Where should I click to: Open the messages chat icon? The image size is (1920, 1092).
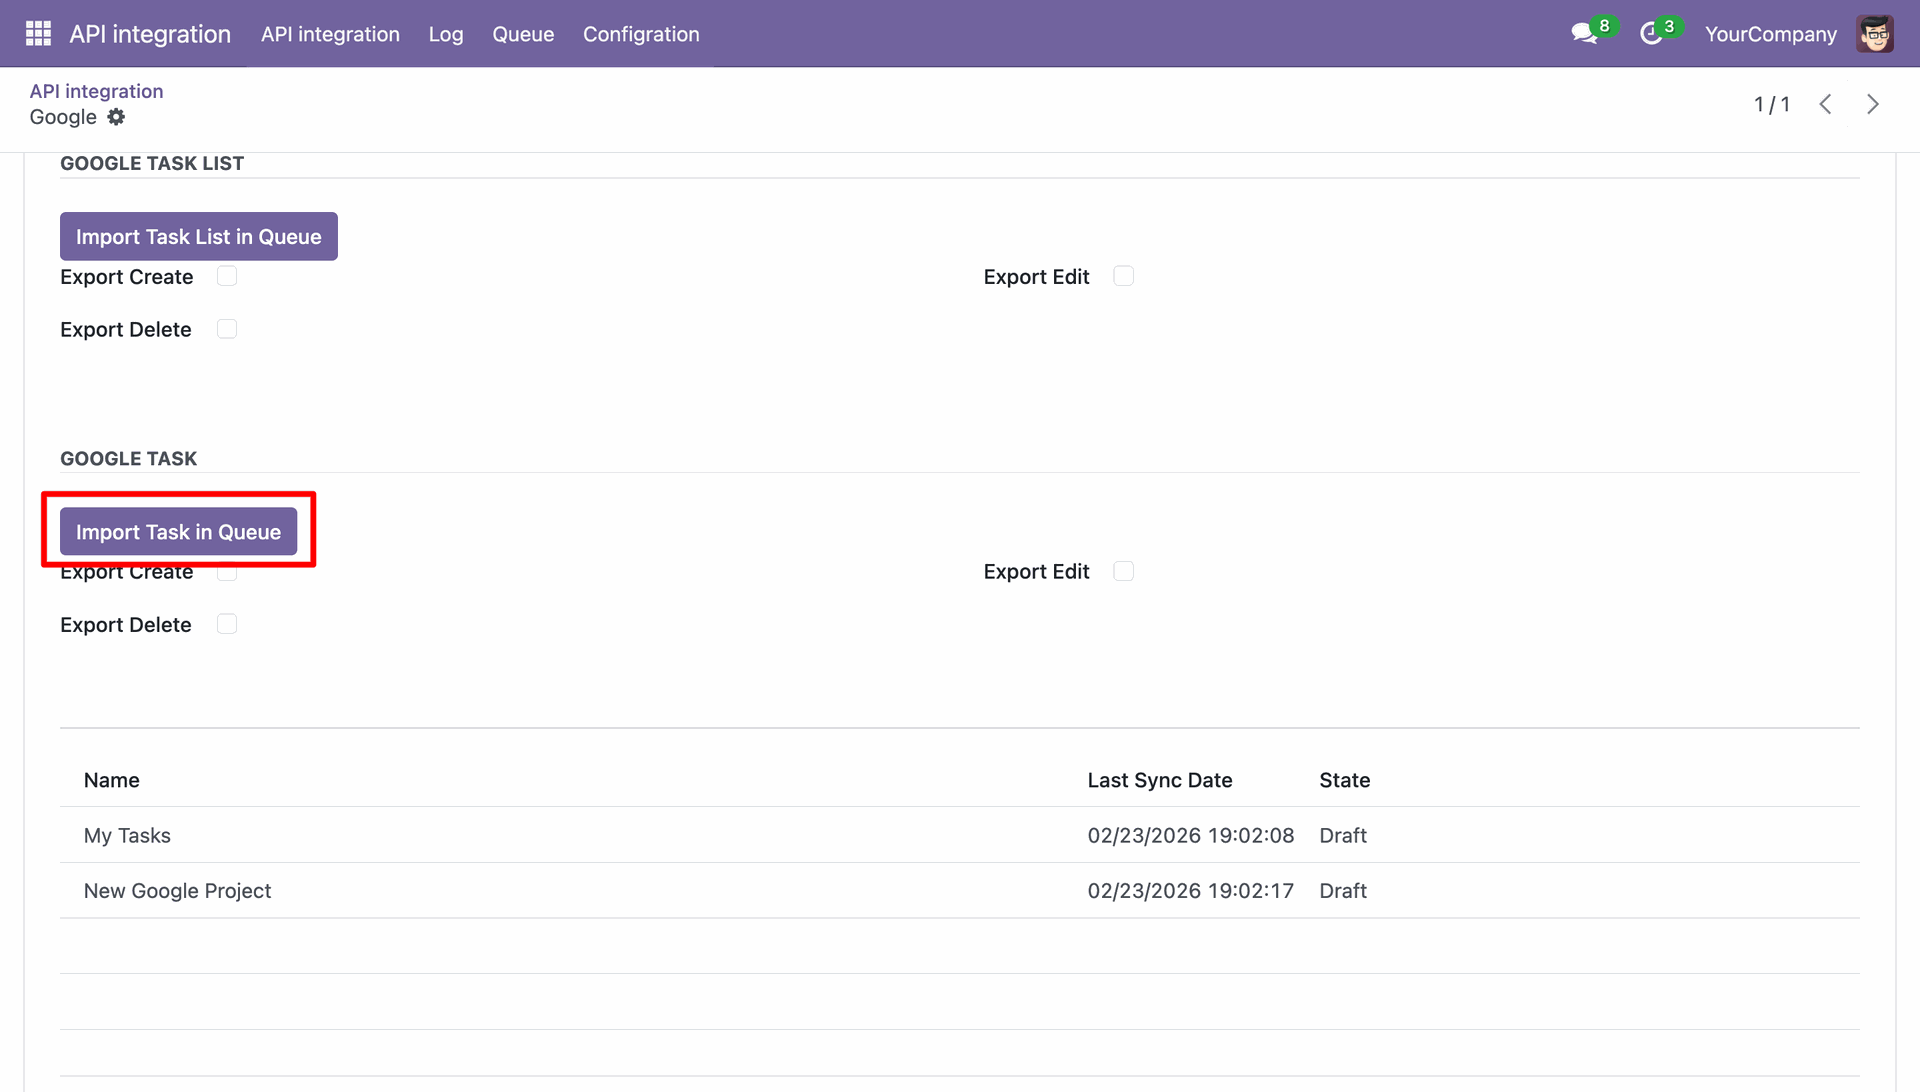[1584, 34]
